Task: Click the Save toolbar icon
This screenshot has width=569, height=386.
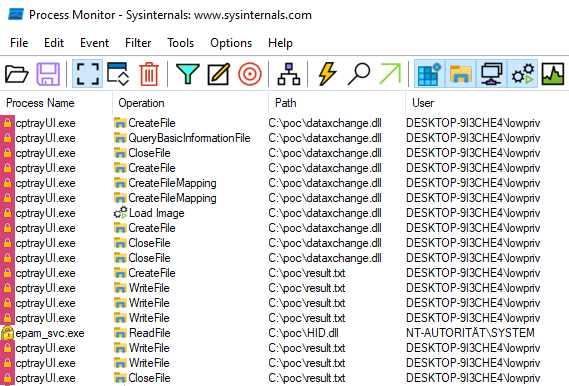Action: click(x=48, y=74)
